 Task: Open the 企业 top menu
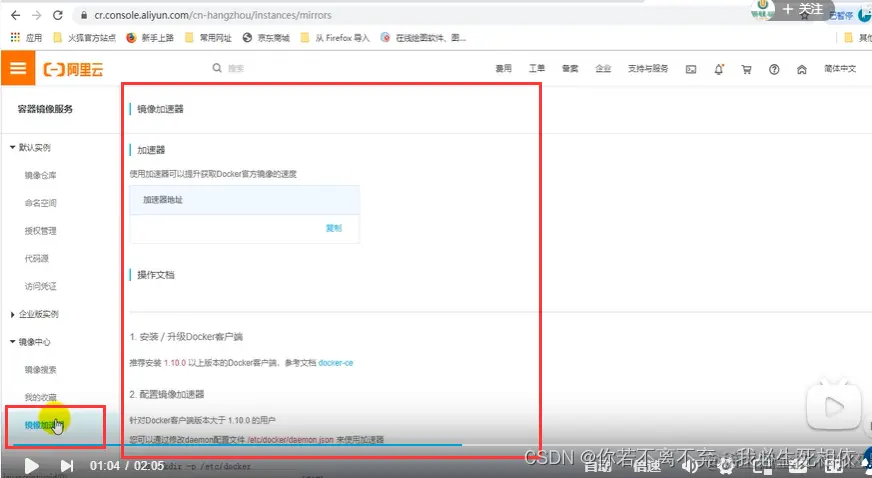coord(603,68)
